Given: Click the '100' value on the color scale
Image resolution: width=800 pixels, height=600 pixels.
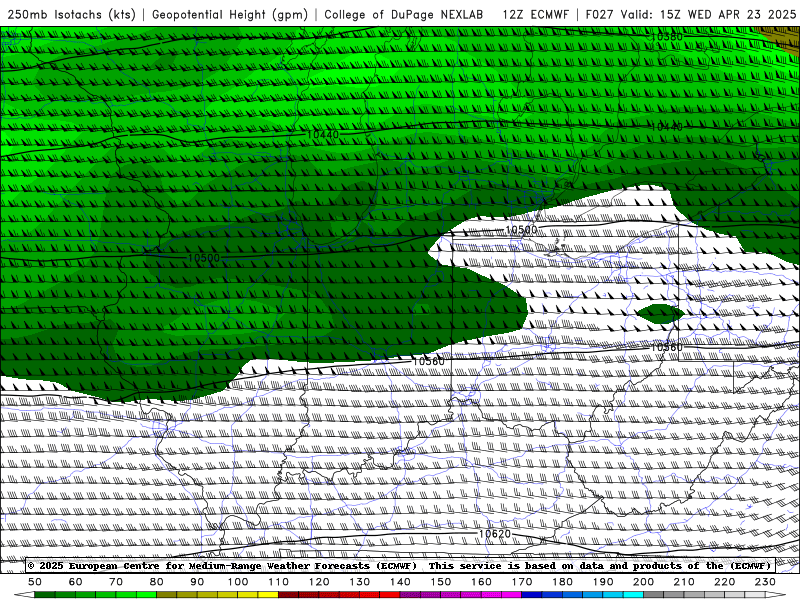Looking at the screenshot, I should point(238,582).
